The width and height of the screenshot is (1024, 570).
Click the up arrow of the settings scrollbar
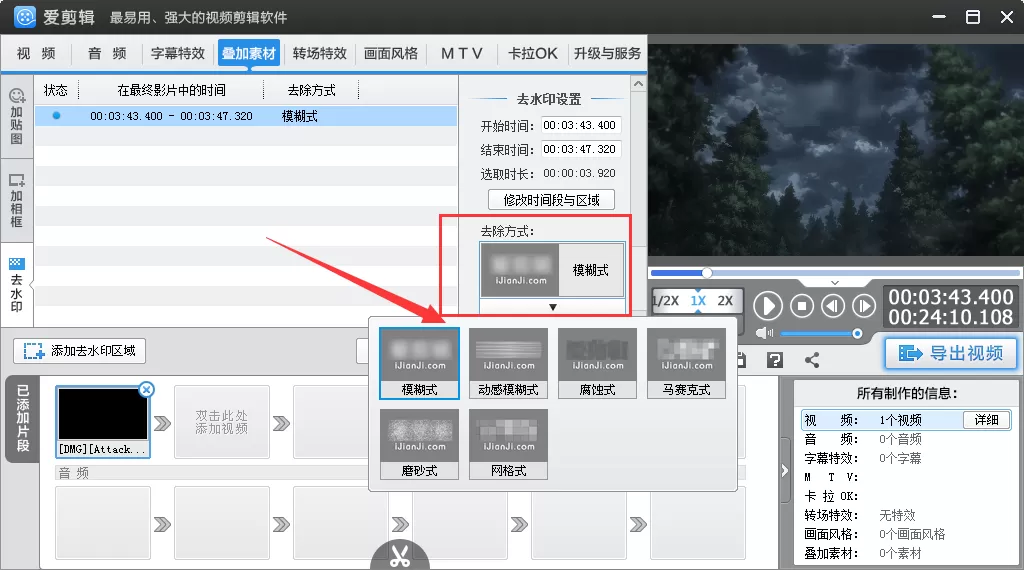click(x=638, y=84)
